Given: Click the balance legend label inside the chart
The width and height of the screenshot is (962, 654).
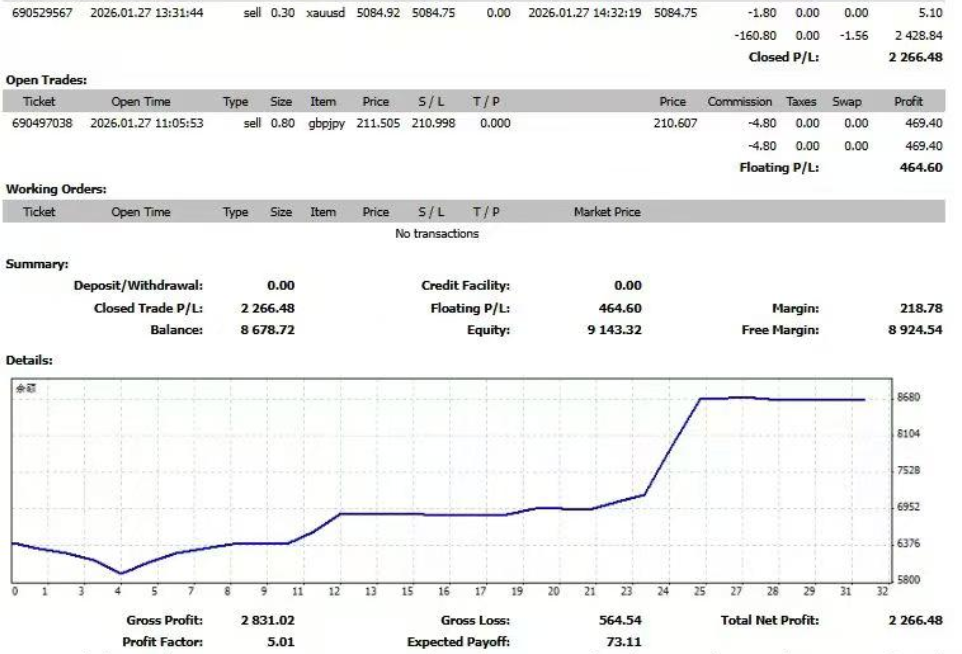Looking at the screenshot, I should click(24, 389).
